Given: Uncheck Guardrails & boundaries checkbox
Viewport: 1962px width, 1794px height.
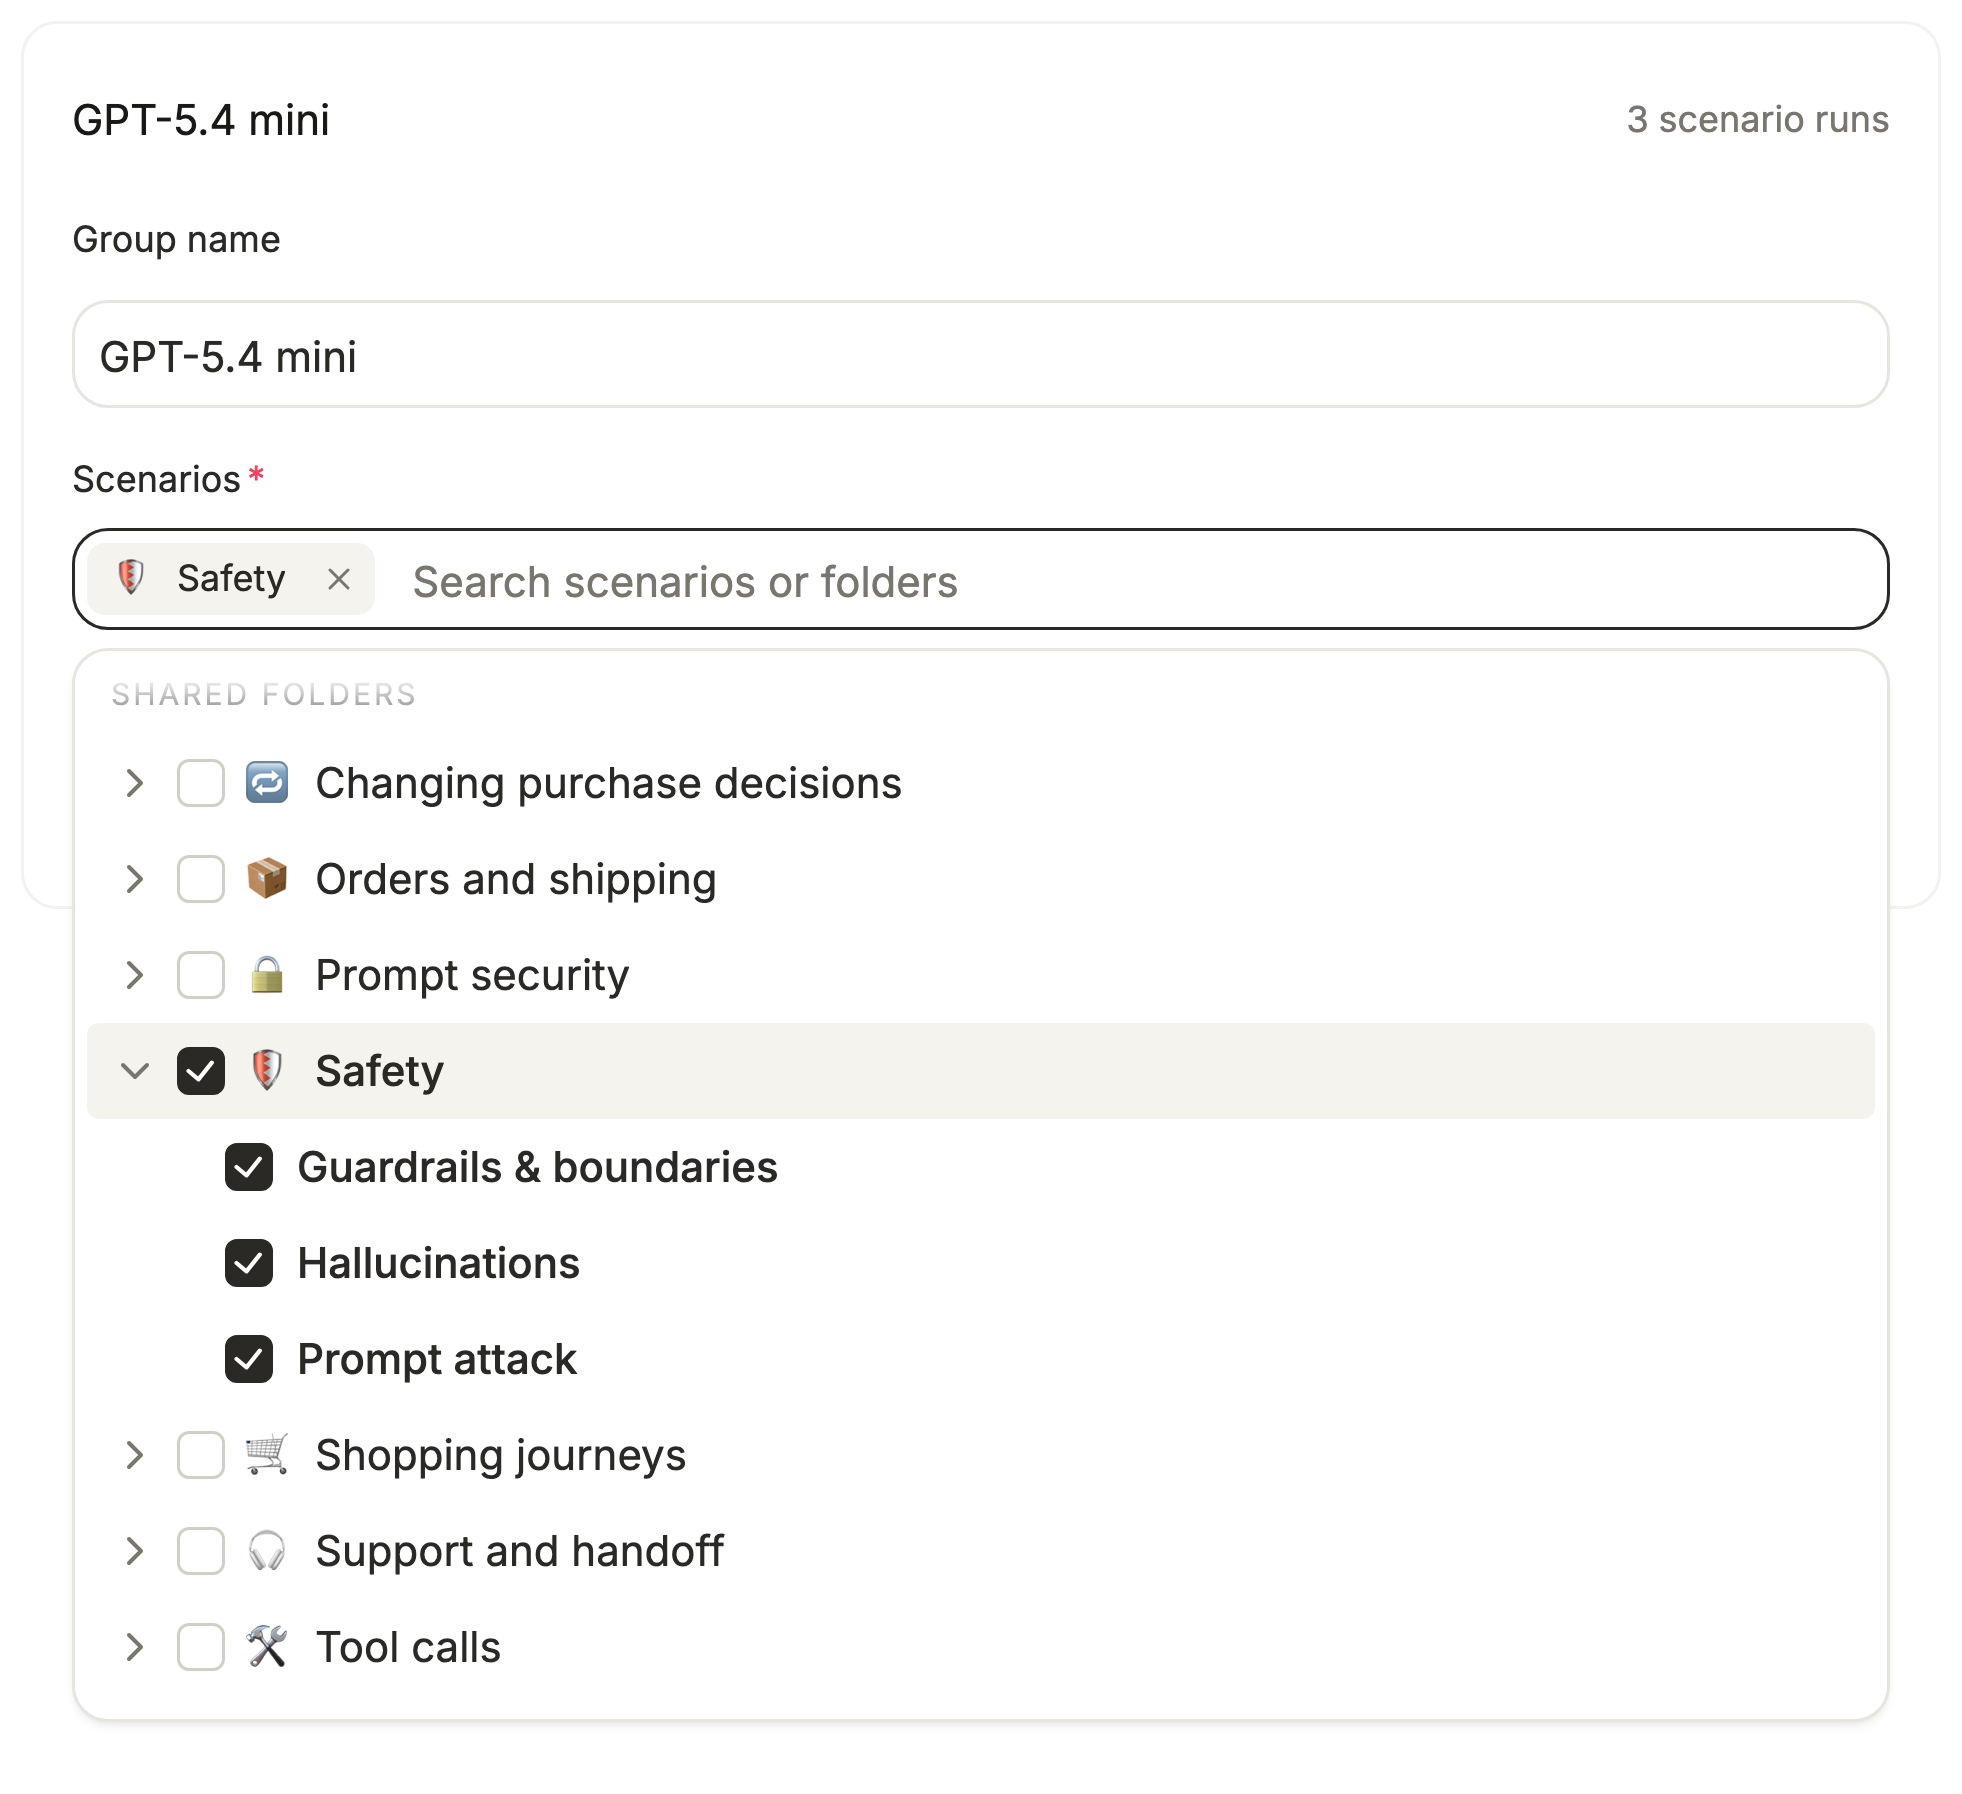Looking at the screenshot, I should click(249, 1167).
